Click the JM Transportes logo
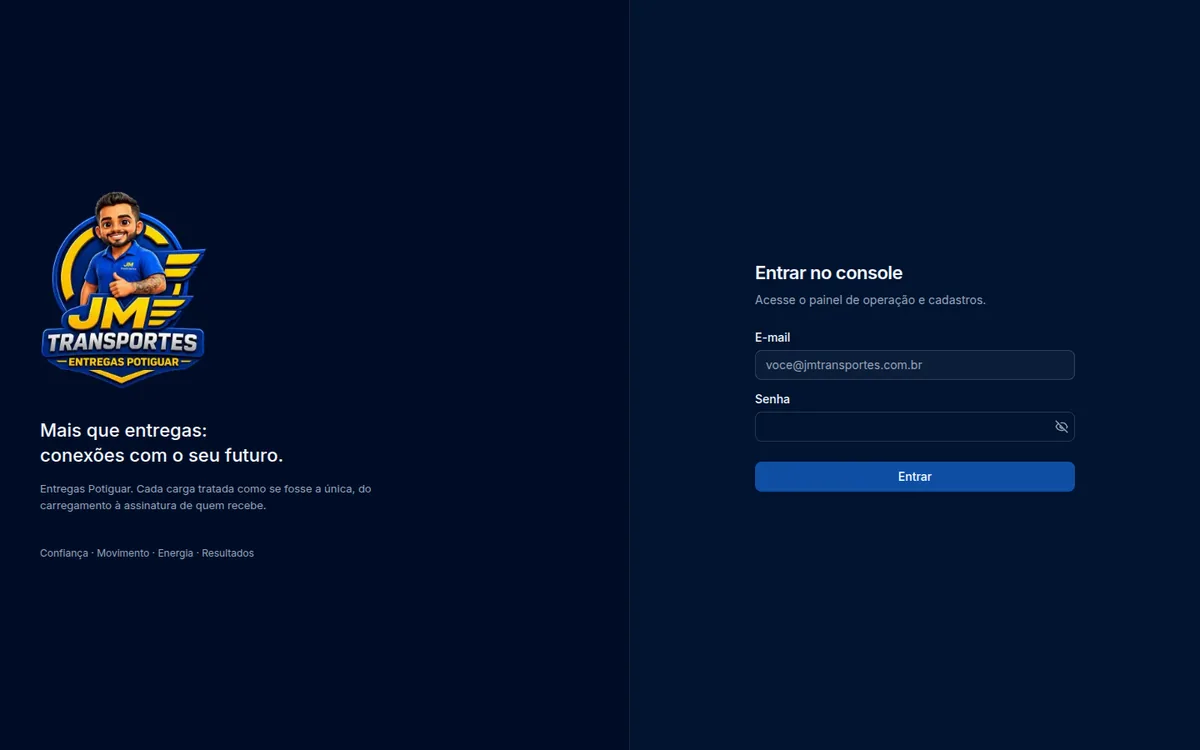1200x750 pixels. (x=123, y=288)
